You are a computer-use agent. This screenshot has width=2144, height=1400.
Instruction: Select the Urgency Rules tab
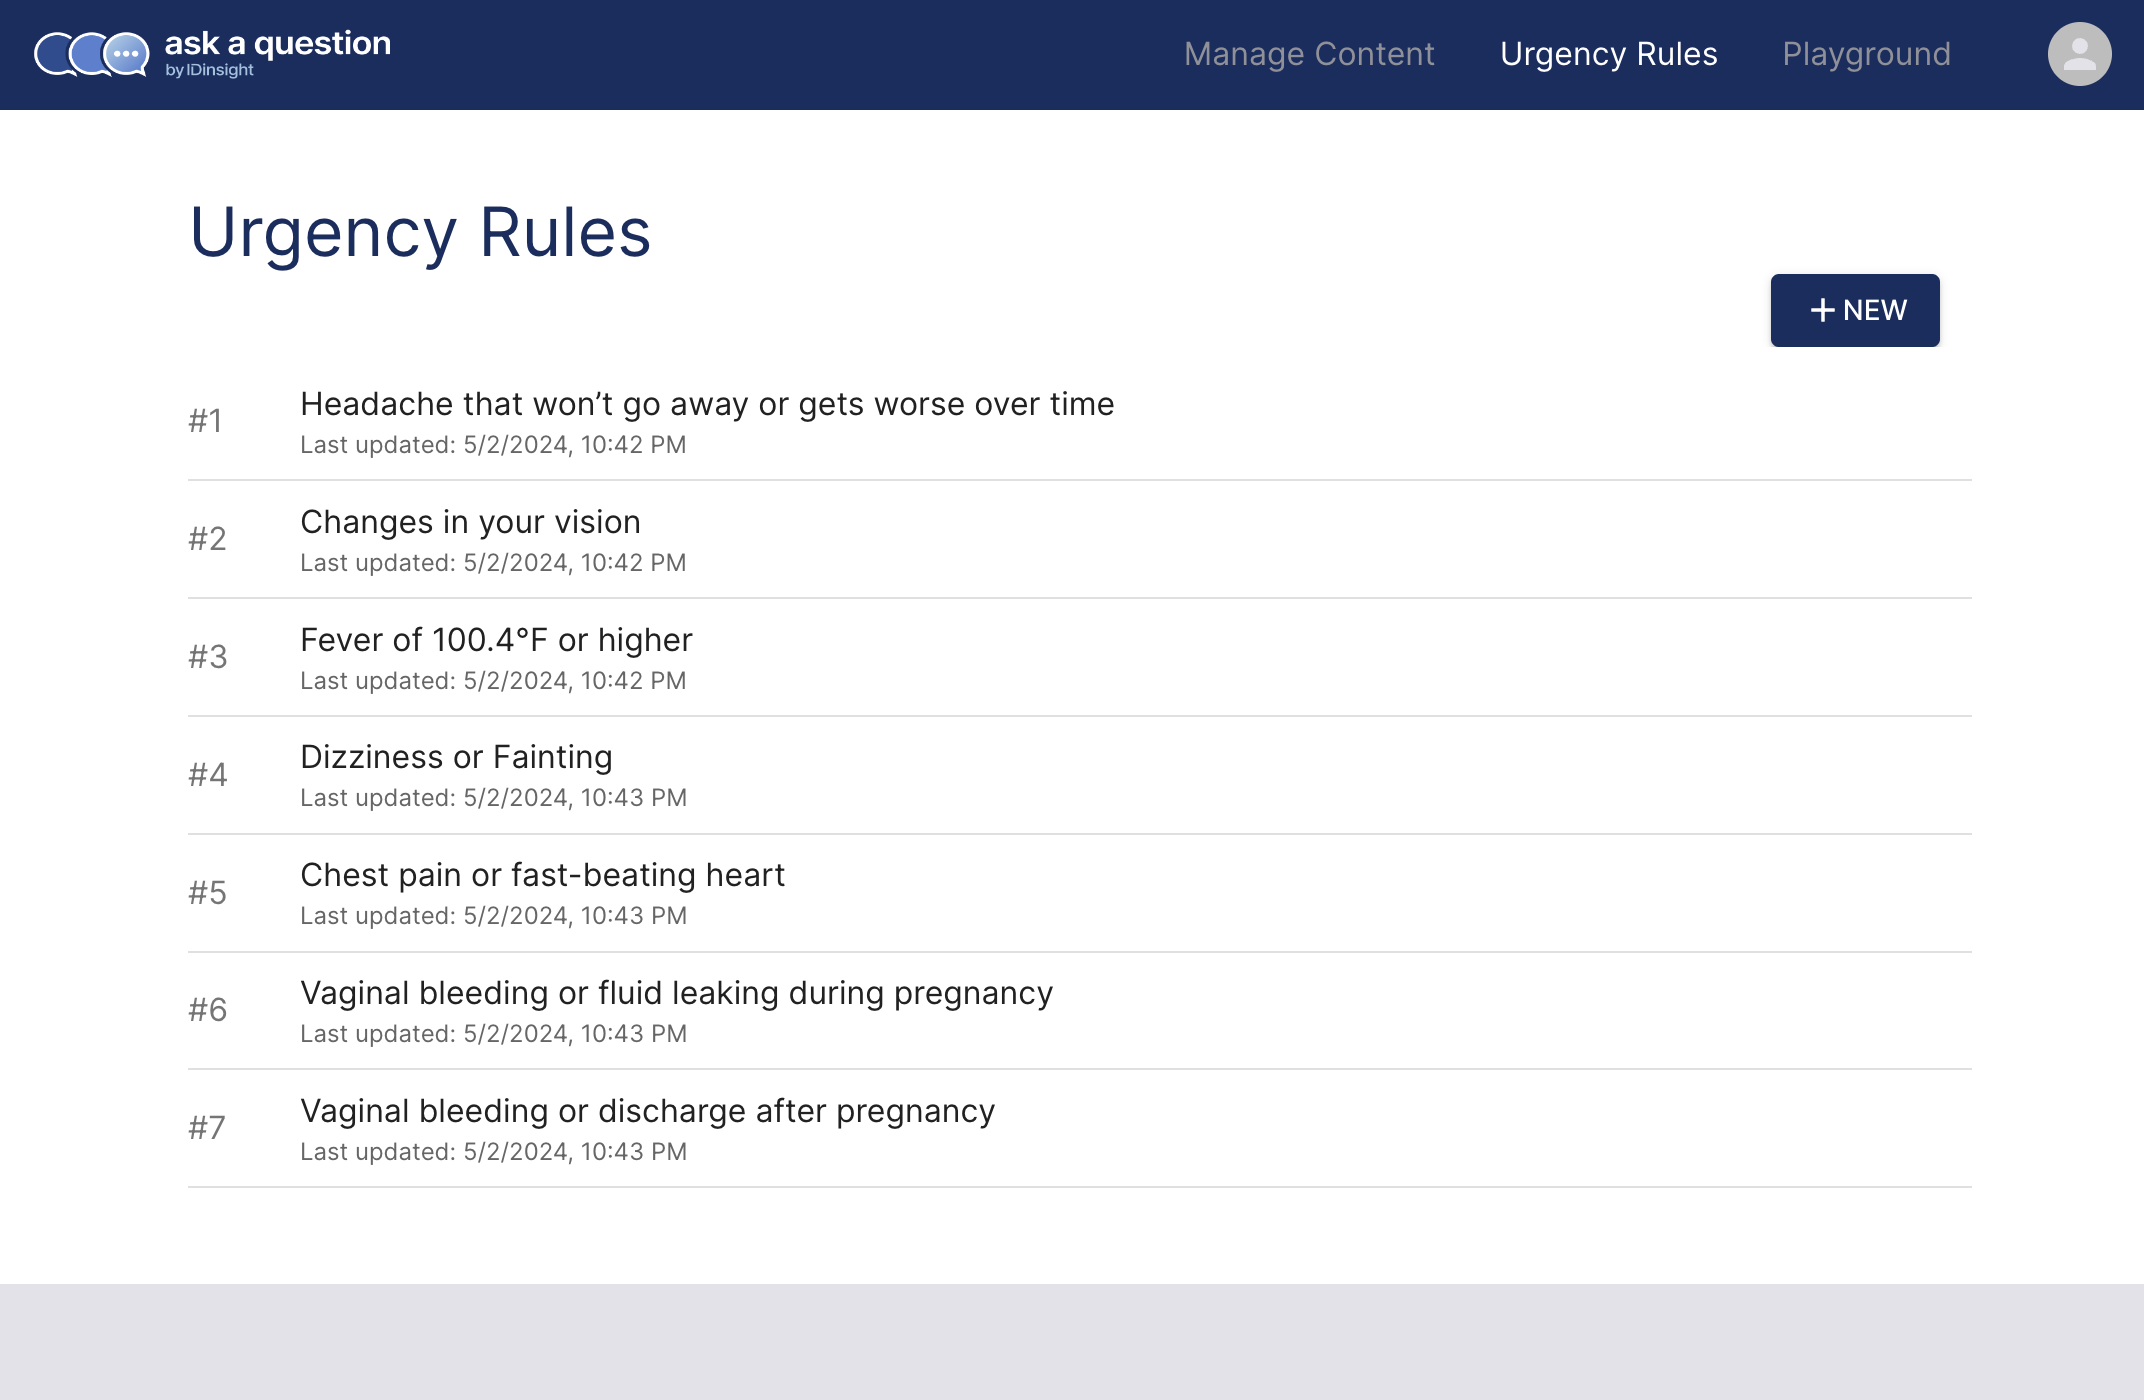(1608, 54)
